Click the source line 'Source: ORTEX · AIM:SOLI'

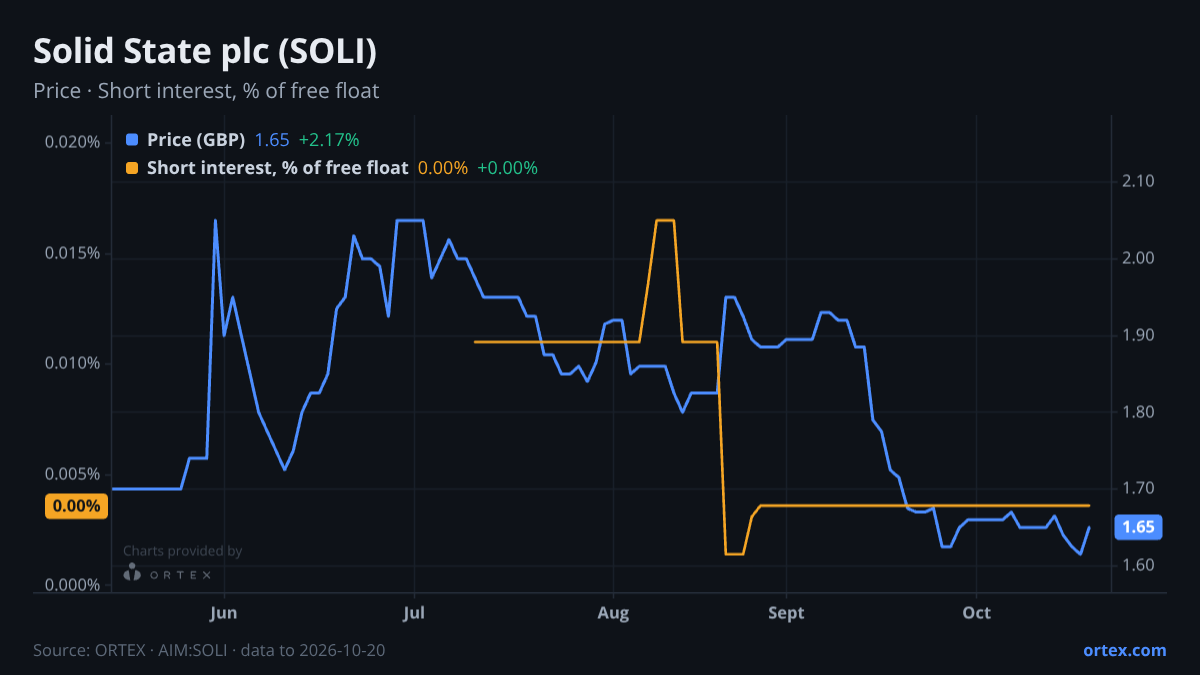132,650
